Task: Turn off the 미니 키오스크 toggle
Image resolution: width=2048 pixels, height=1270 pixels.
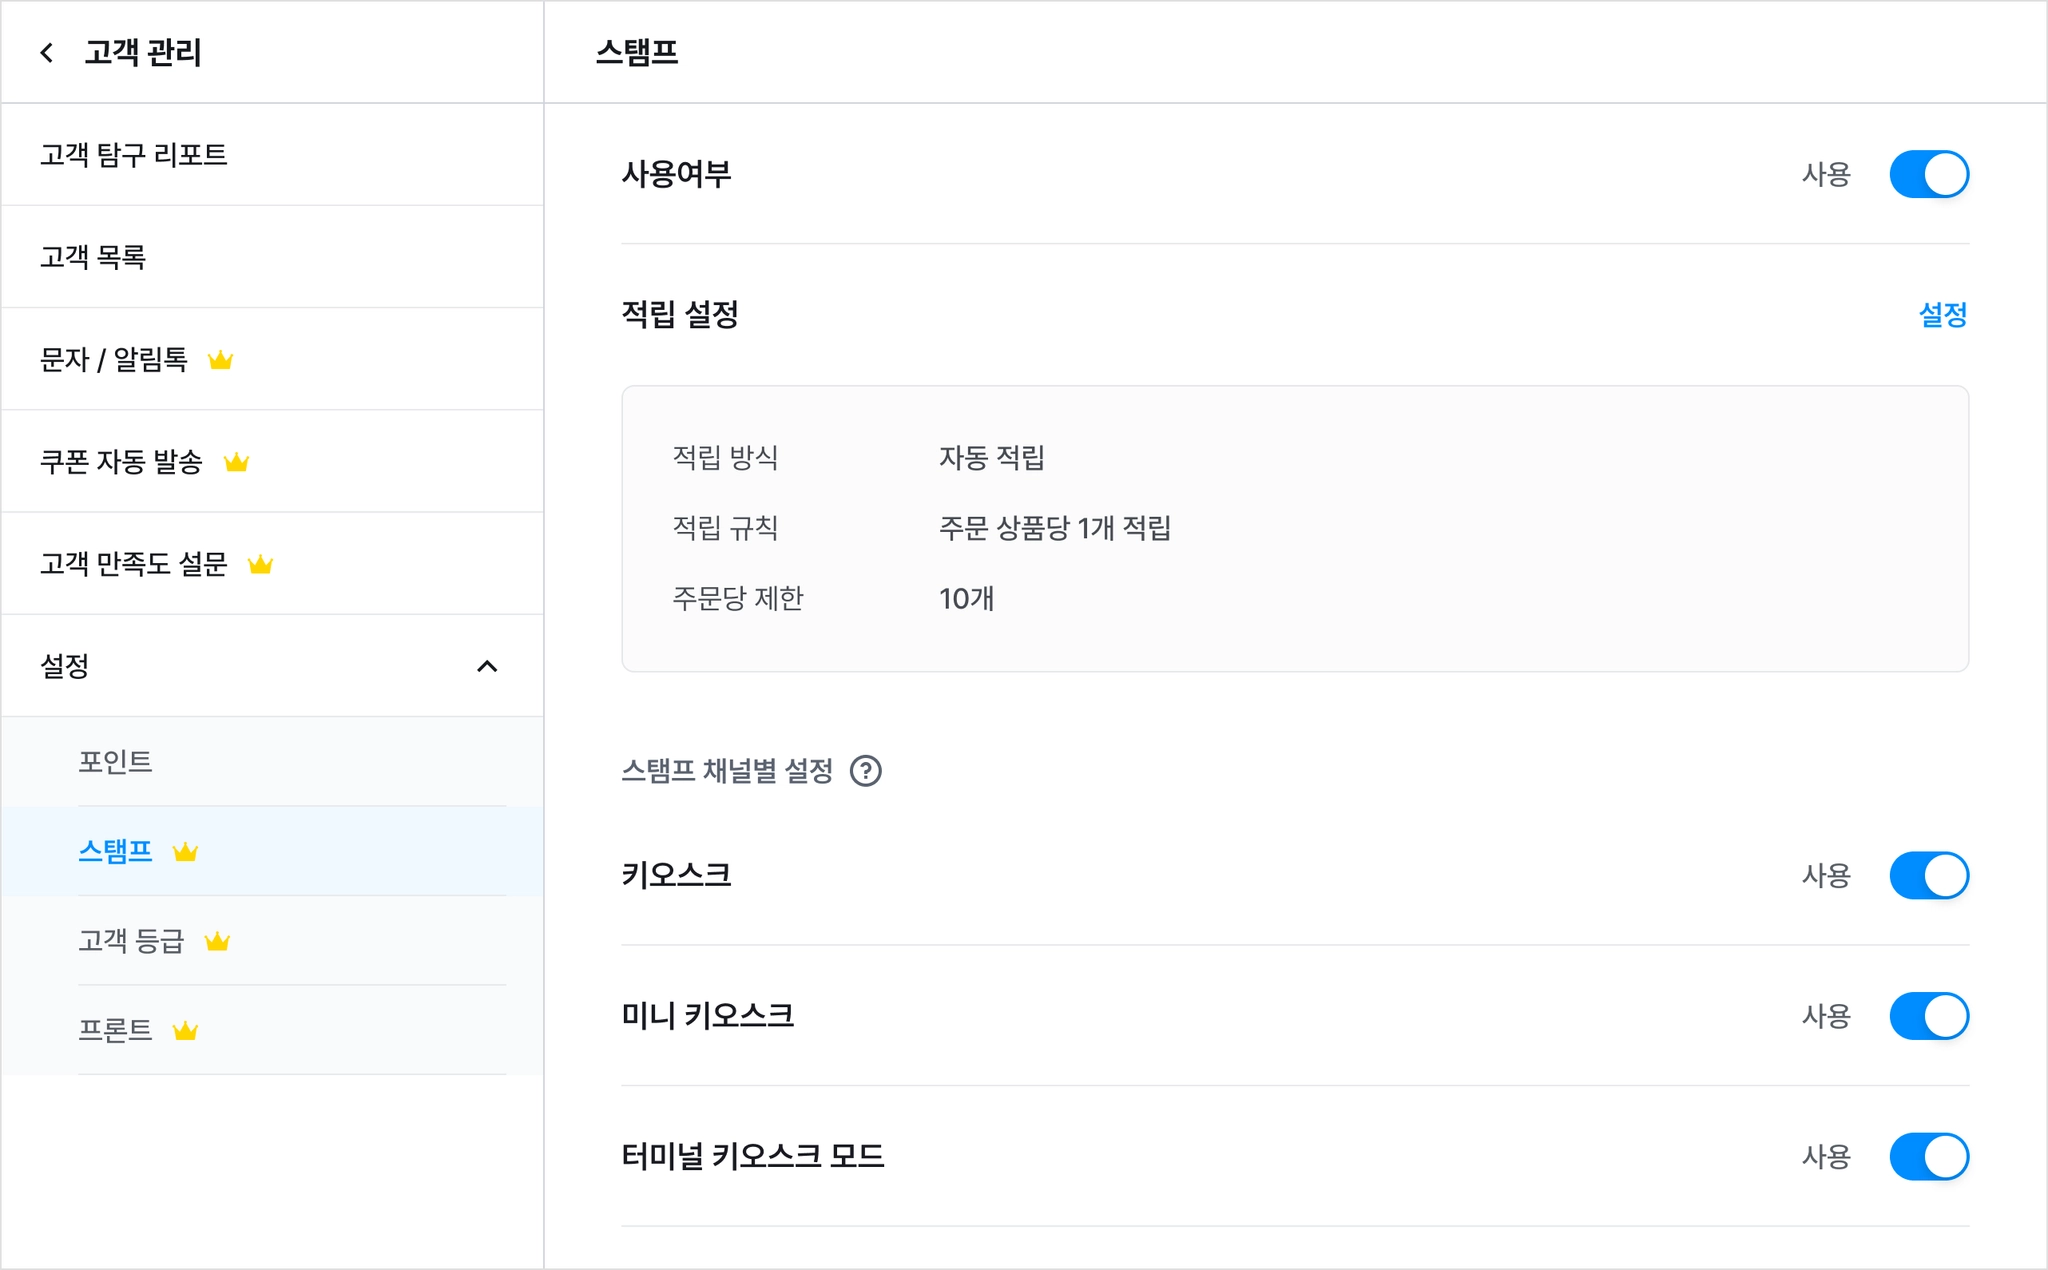Action: pos(1929,1016)
